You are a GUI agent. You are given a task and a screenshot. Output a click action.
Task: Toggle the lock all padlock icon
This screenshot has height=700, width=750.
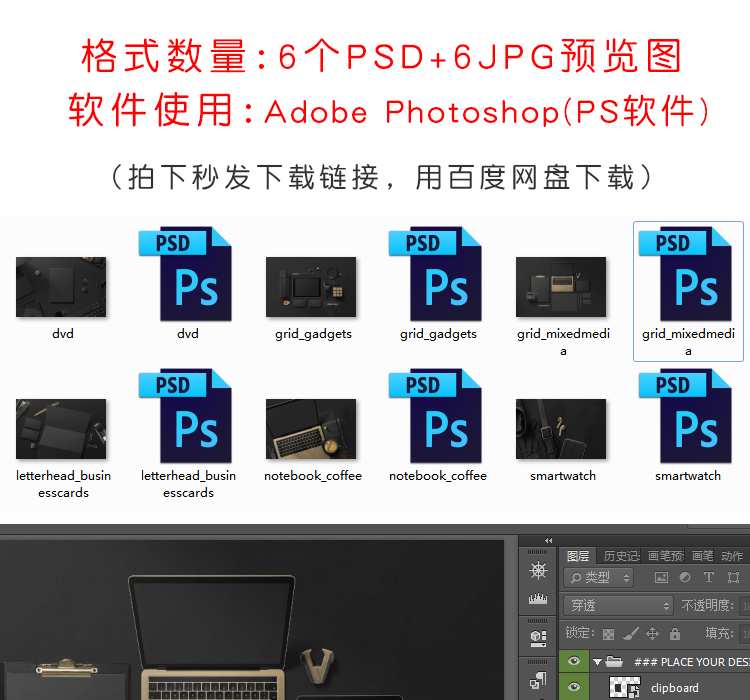click(675, 633)
